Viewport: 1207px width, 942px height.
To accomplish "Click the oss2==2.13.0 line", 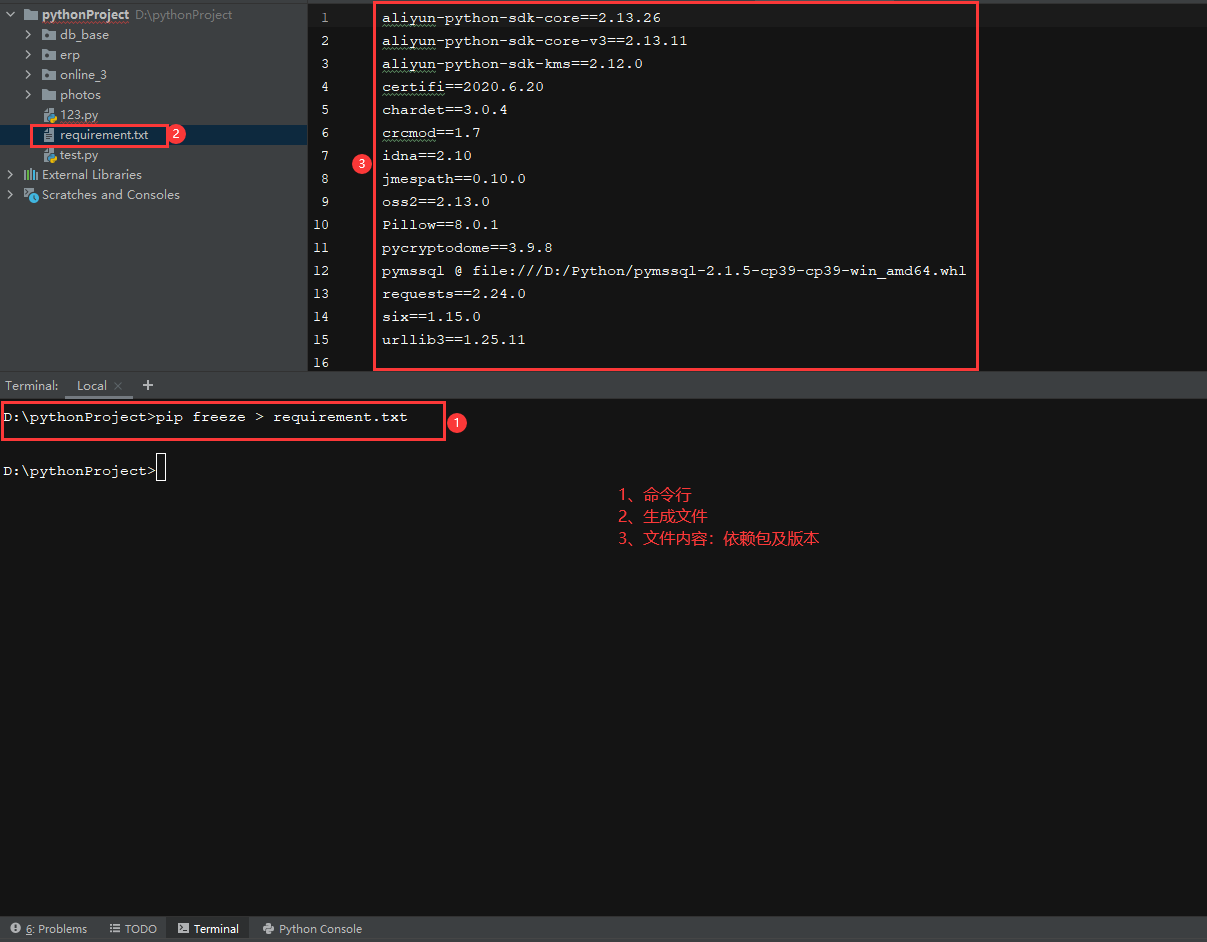I will pyautogui.click(x=436, y=202).
